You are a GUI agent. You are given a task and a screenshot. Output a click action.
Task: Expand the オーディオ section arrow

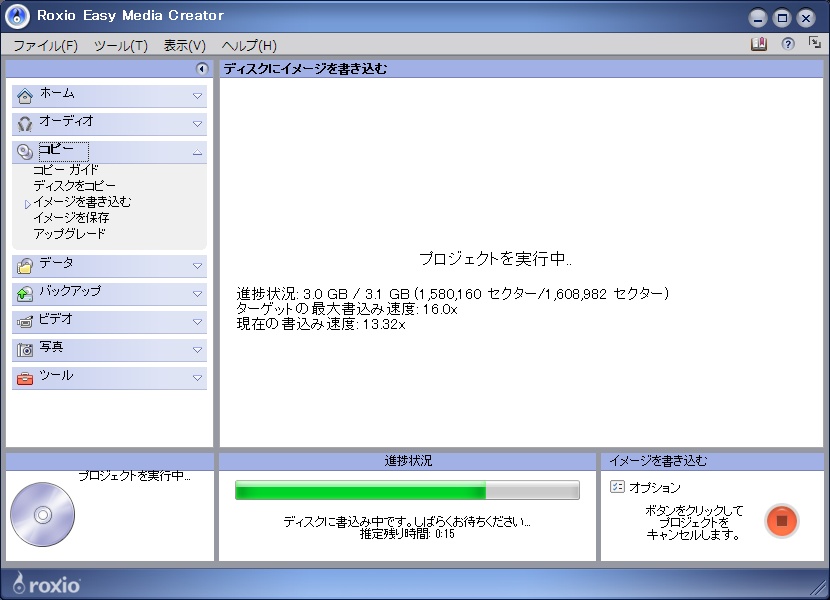(x=197, y=124)
